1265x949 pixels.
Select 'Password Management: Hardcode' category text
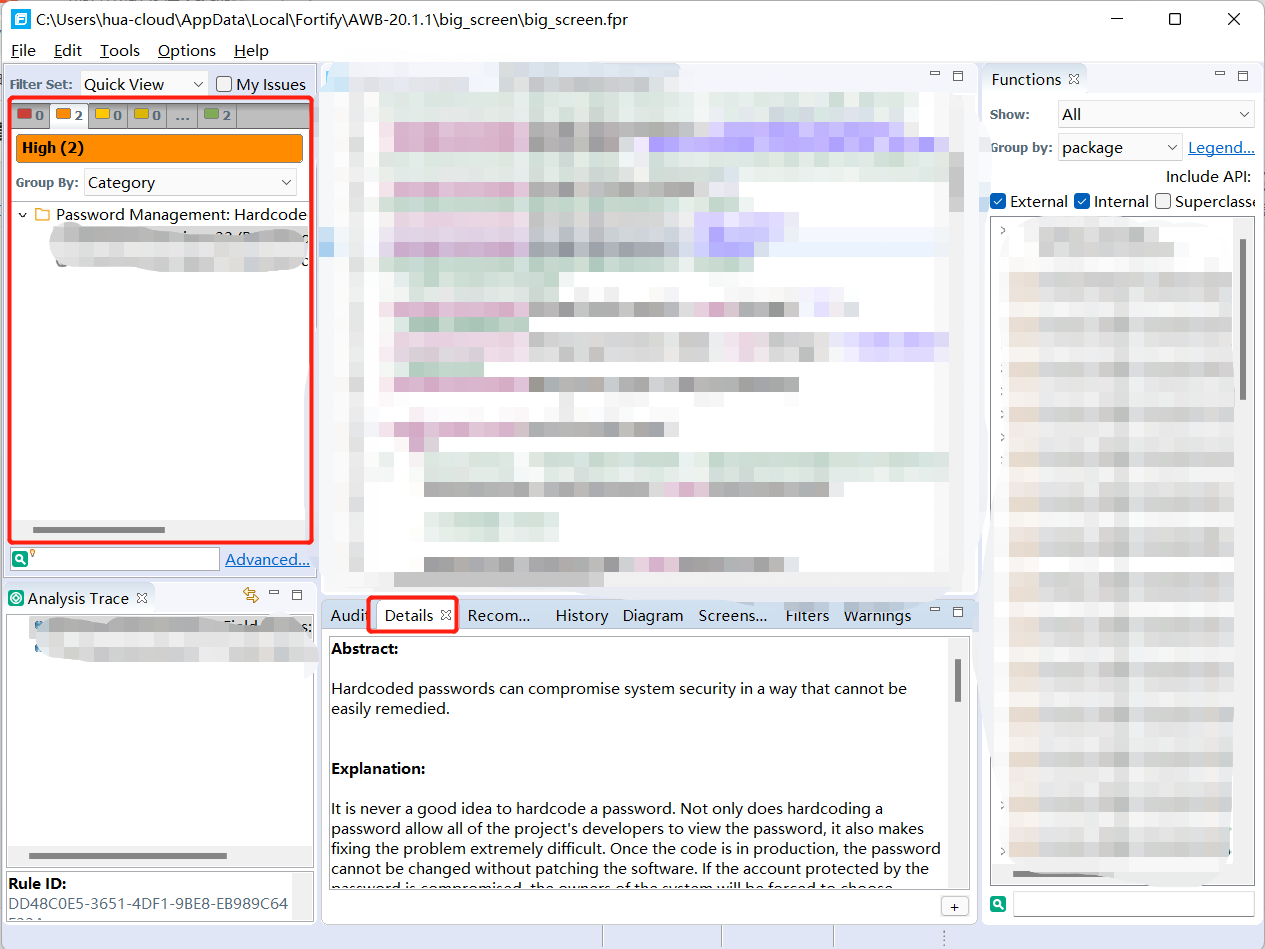(181, 214)
